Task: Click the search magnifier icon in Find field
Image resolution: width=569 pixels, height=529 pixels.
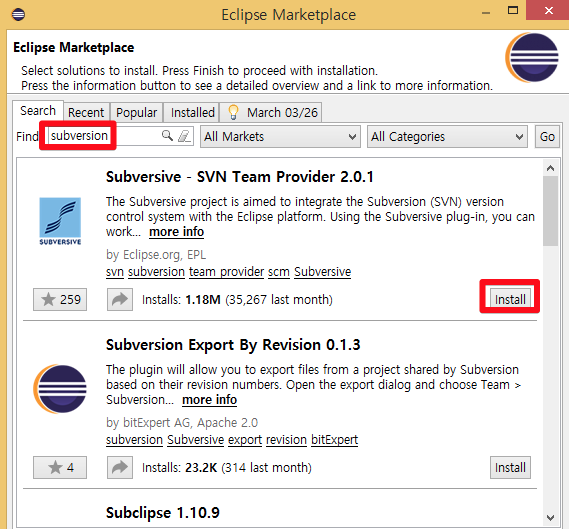Action: [x=167, y=136]
